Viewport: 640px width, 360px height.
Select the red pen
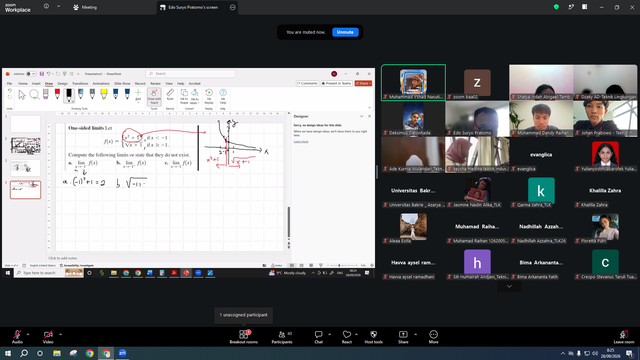[57, 95]
